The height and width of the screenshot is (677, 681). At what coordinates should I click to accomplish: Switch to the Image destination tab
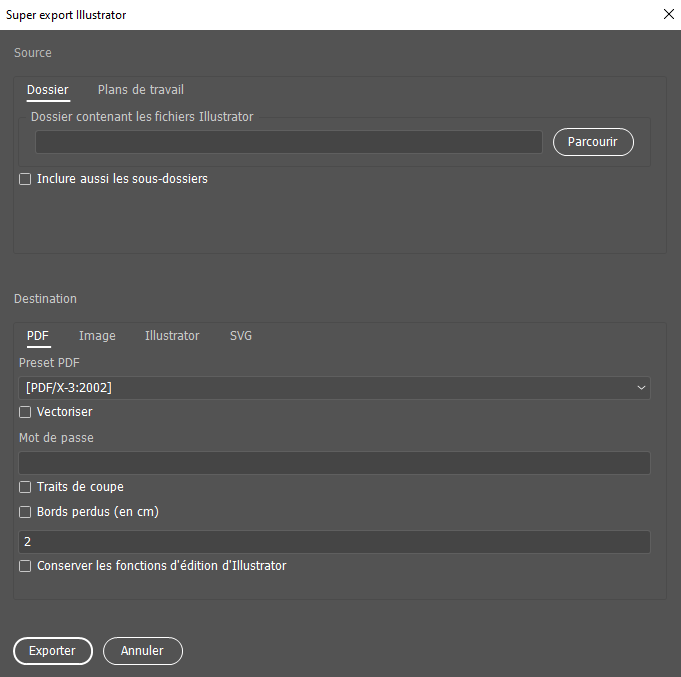97,336
